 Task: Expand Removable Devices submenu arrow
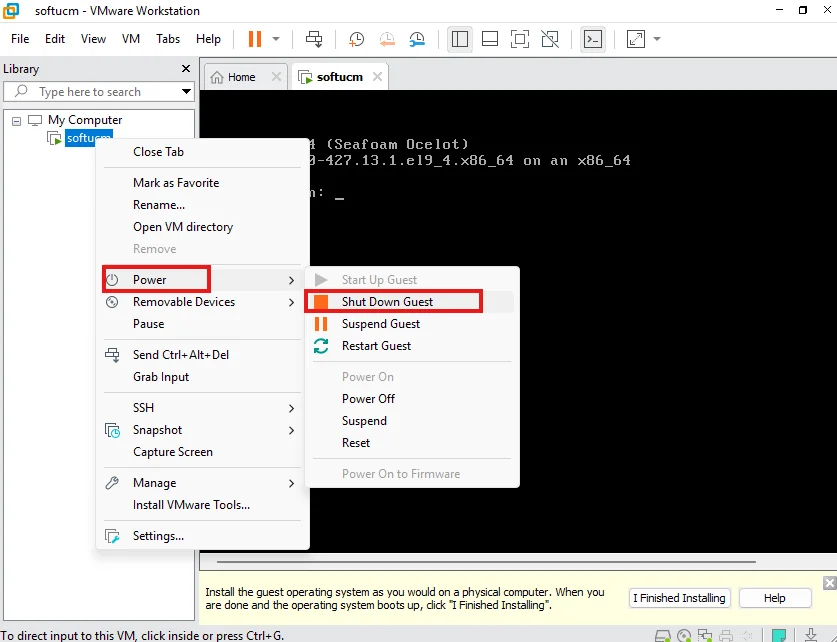click(291, 303)
